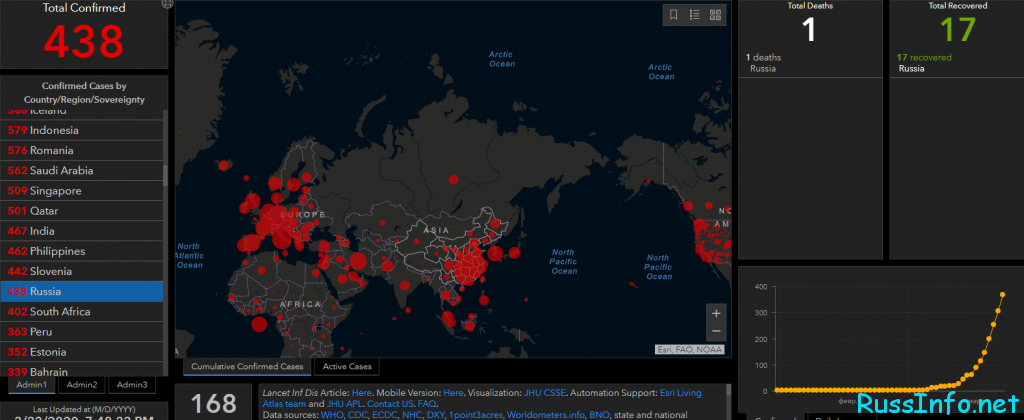Select Qatar in the country list
This screenshot has width=1024, height=420.
82,211
